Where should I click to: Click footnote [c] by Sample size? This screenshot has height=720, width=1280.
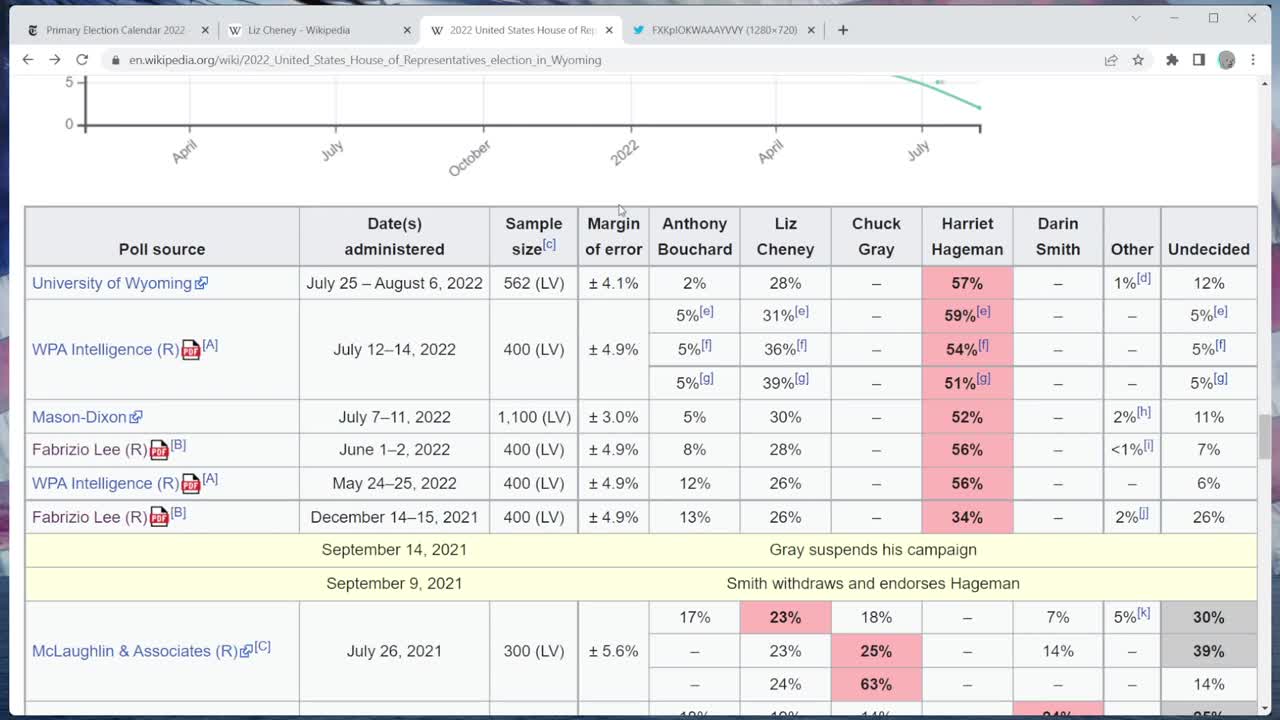pyautogui.click(x=549, y=245)
